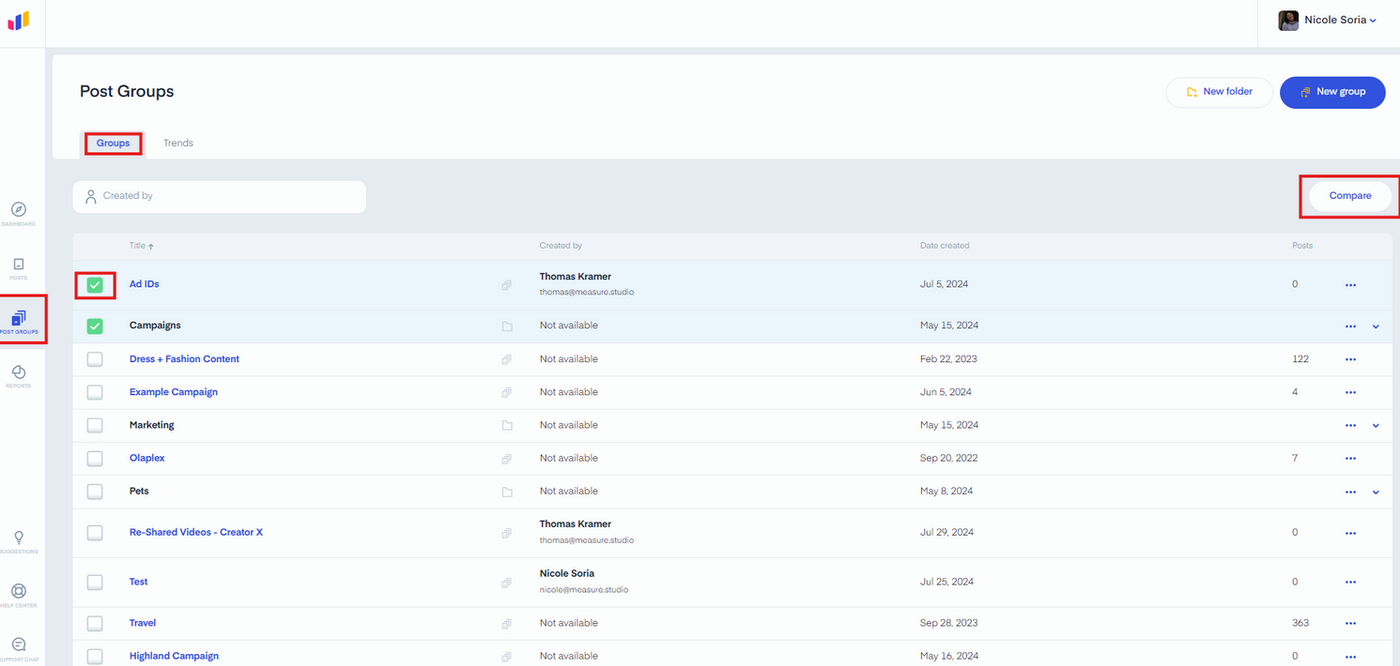The width and height of the screenshot is (1400, 666).
Task: Click the Campaigns folder title
Action: pyautogui.click(x=155, y=326)
